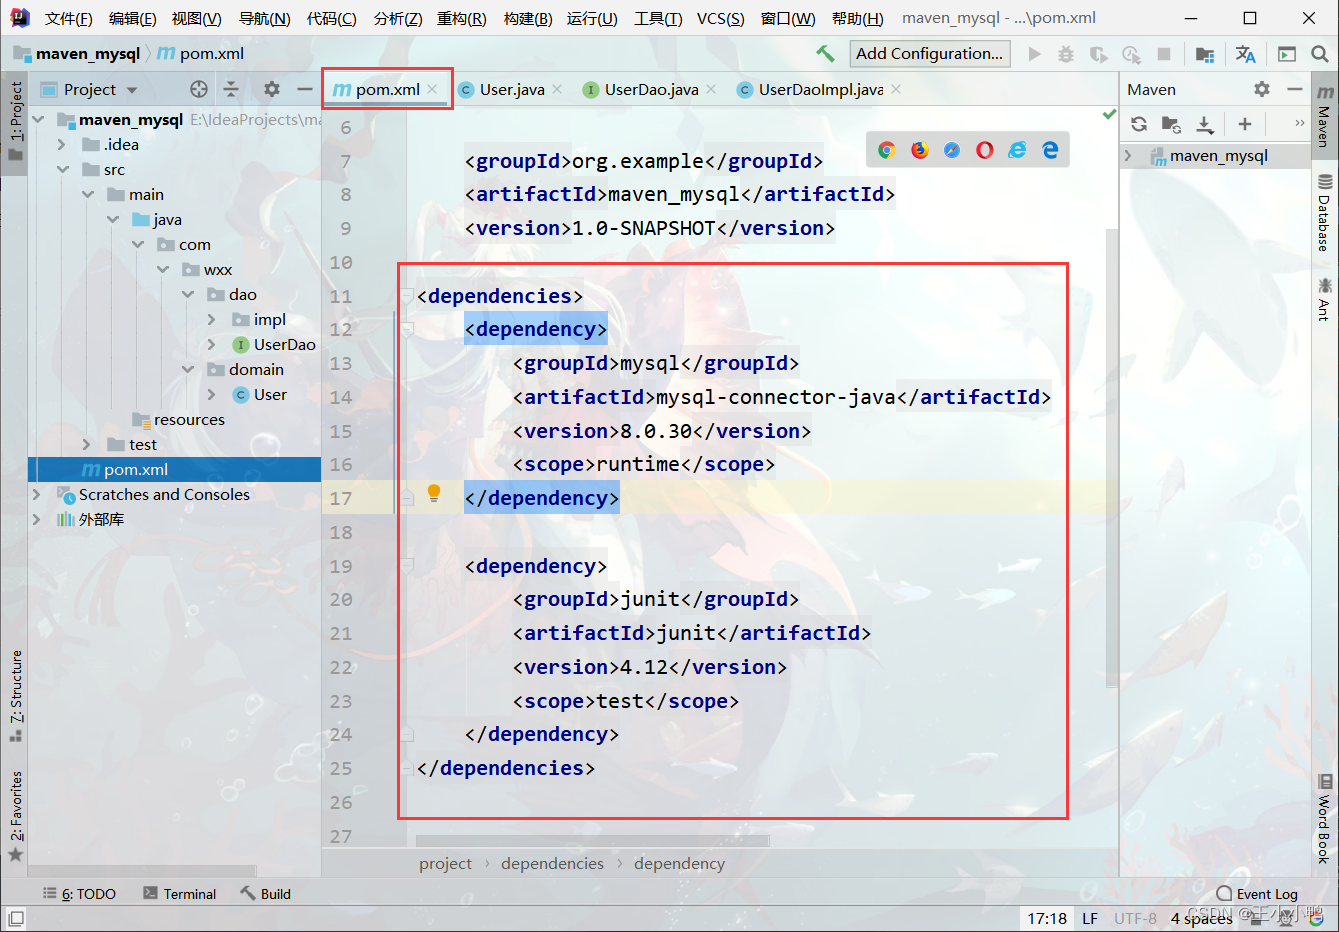
Task: Collapse the src folder in tree
Action: pyautogui.click(x=63, y=169)
